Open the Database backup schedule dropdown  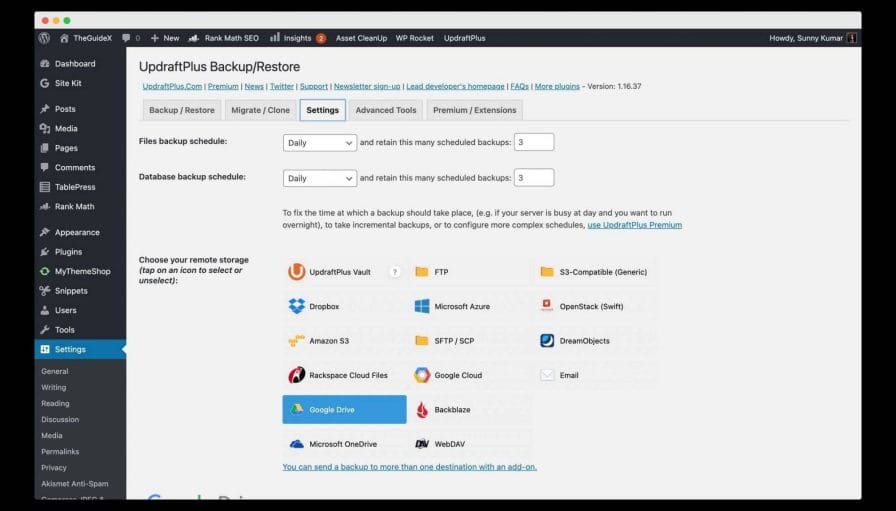(x=319, y=178)
